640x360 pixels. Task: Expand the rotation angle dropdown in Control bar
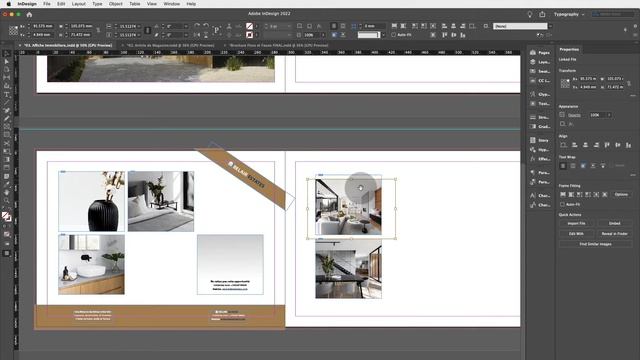tap(186, 26)
